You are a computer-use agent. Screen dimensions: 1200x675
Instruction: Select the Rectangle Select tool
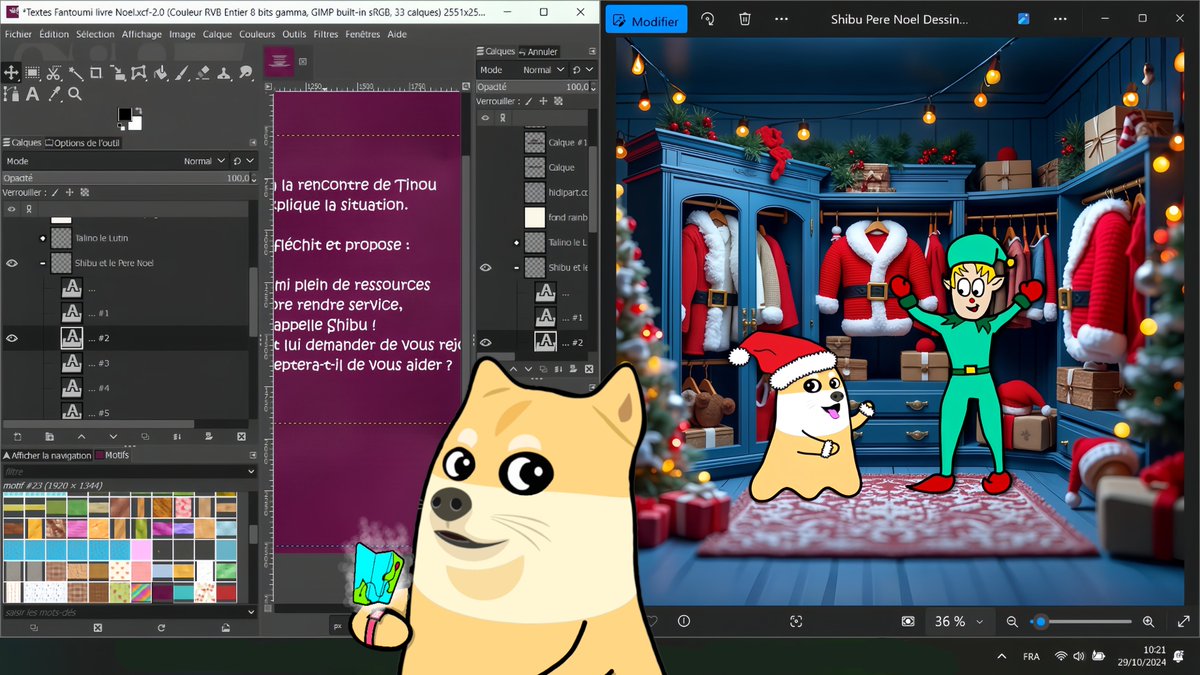(33, 73)
